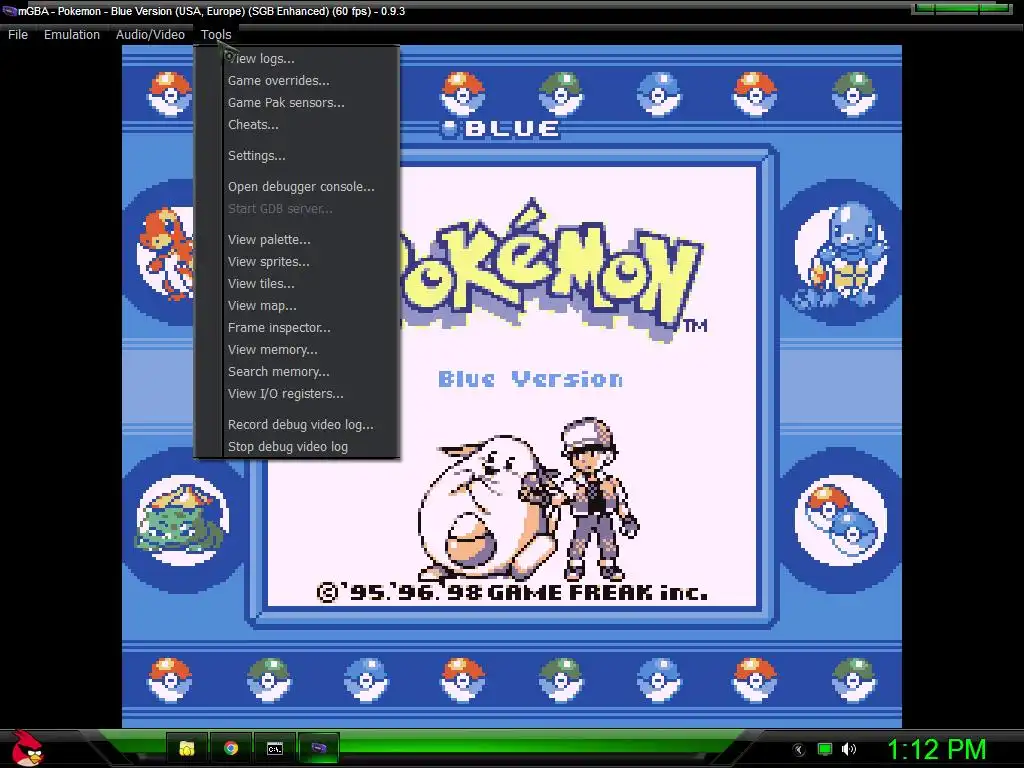Click the GAME FREAK inc. copyright text
This screenshot has height=768, width=1024.
click(x=513, y=592)
